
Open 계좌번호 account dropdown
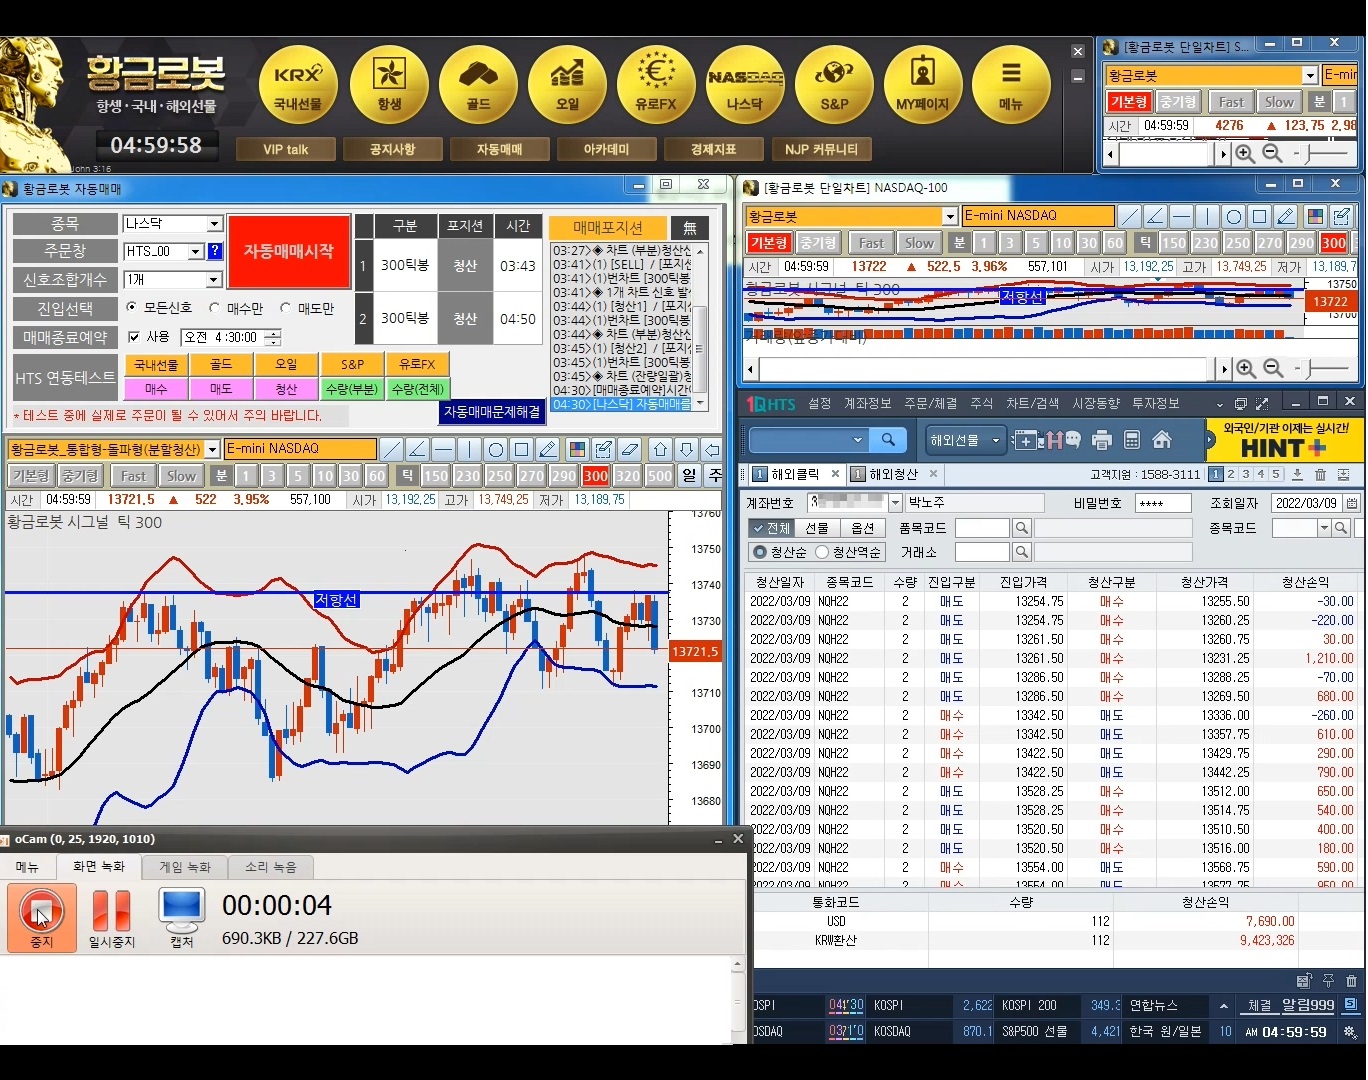tap(896, 503)
